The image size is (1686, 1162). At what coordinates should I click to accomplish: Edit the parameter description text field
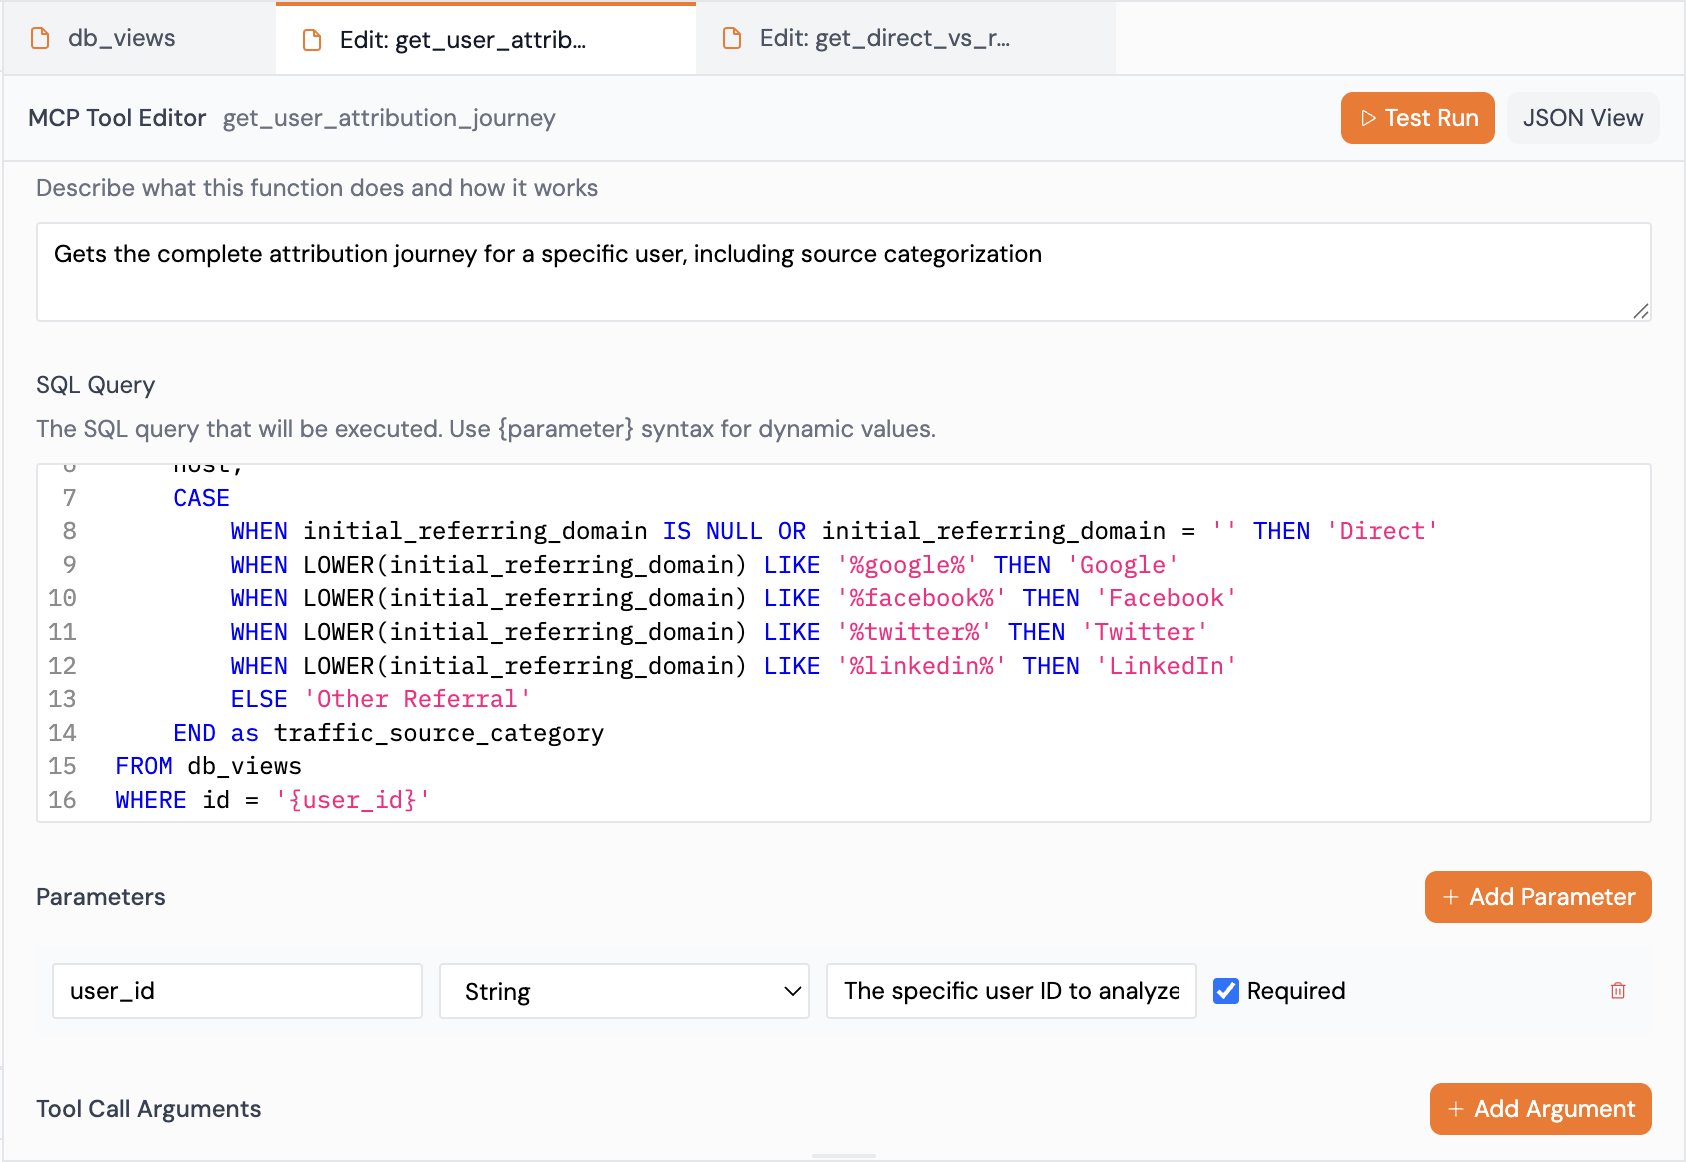[x=1010, y=991]
